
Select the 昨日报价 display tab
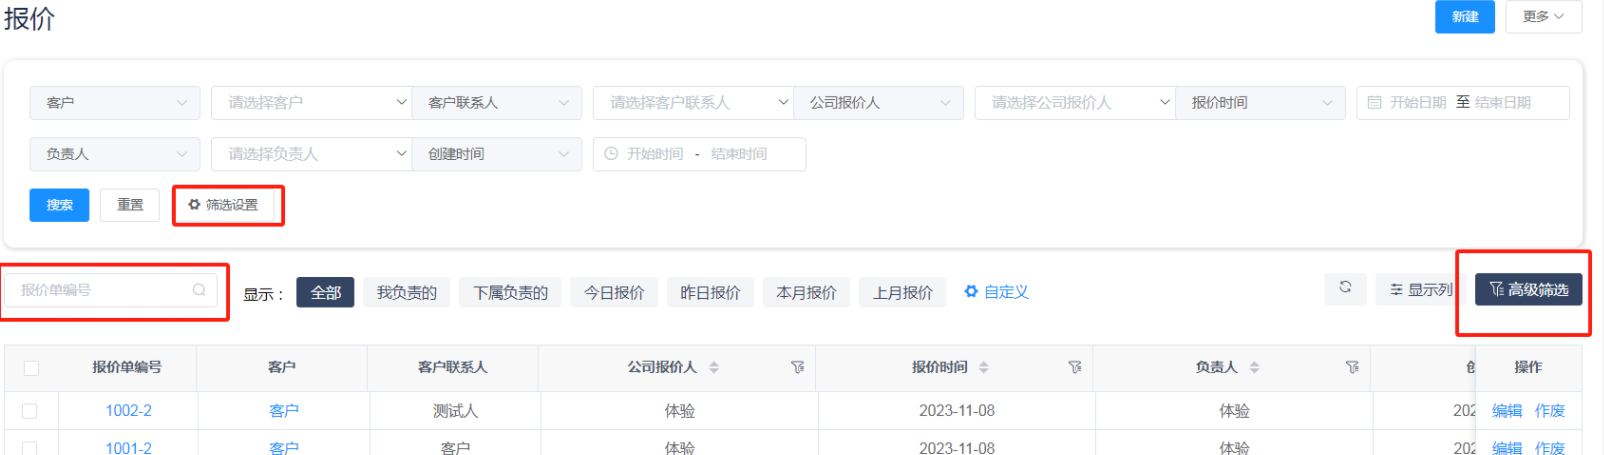(710, 292)
